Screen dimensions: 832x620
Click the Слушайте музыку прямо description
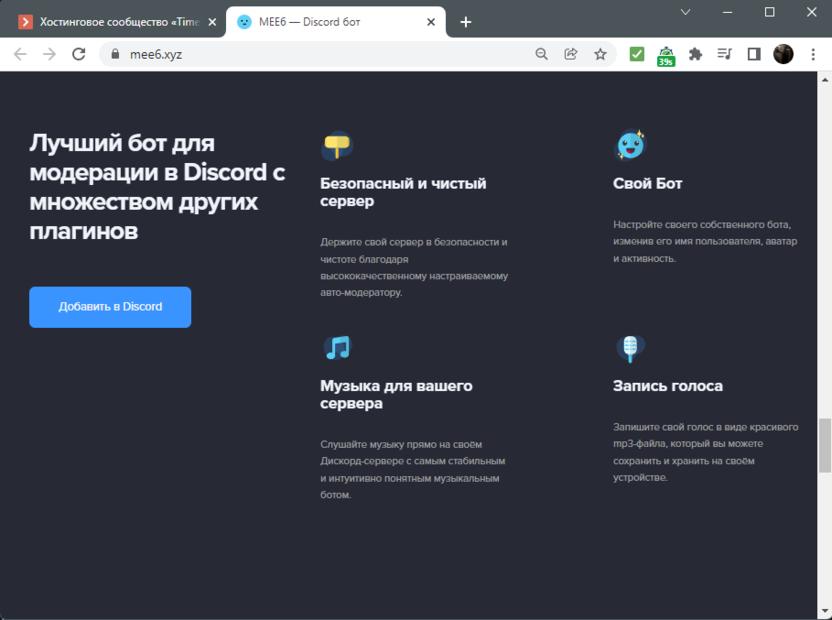(412, 469)
